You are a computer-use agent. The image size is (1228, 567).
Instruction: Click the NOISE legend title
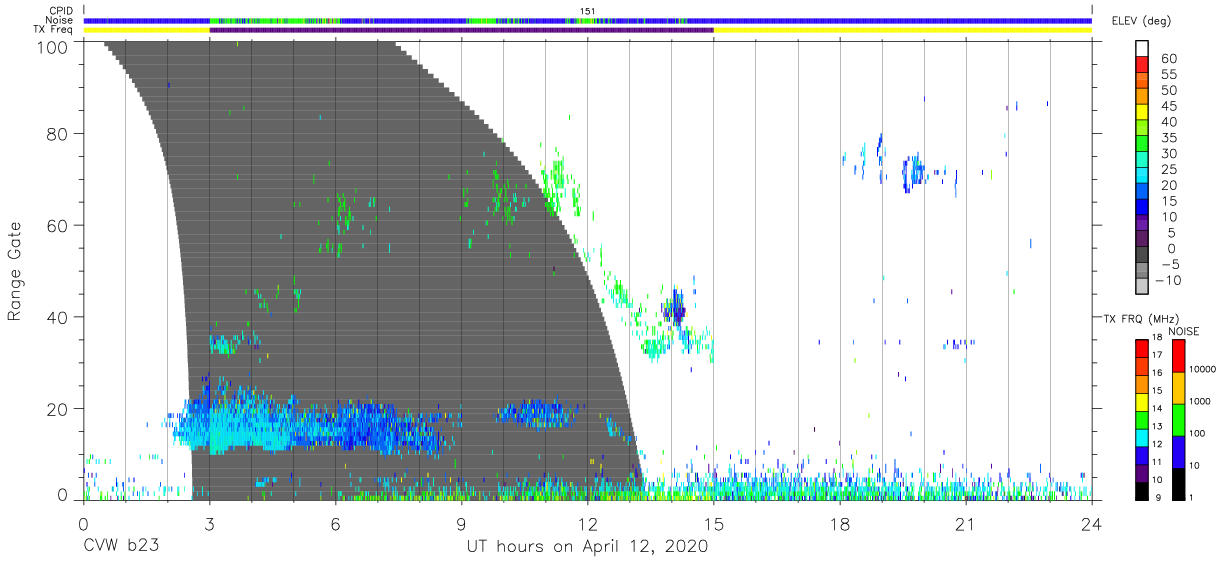coord(1183,331)
